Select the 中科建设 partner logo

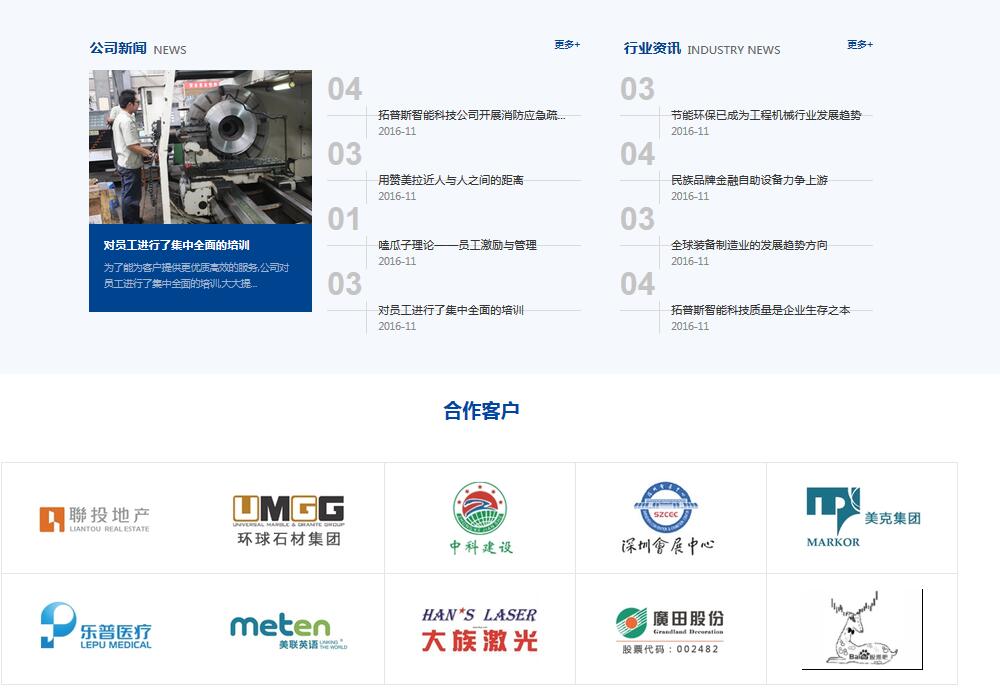tap(480, 518)
